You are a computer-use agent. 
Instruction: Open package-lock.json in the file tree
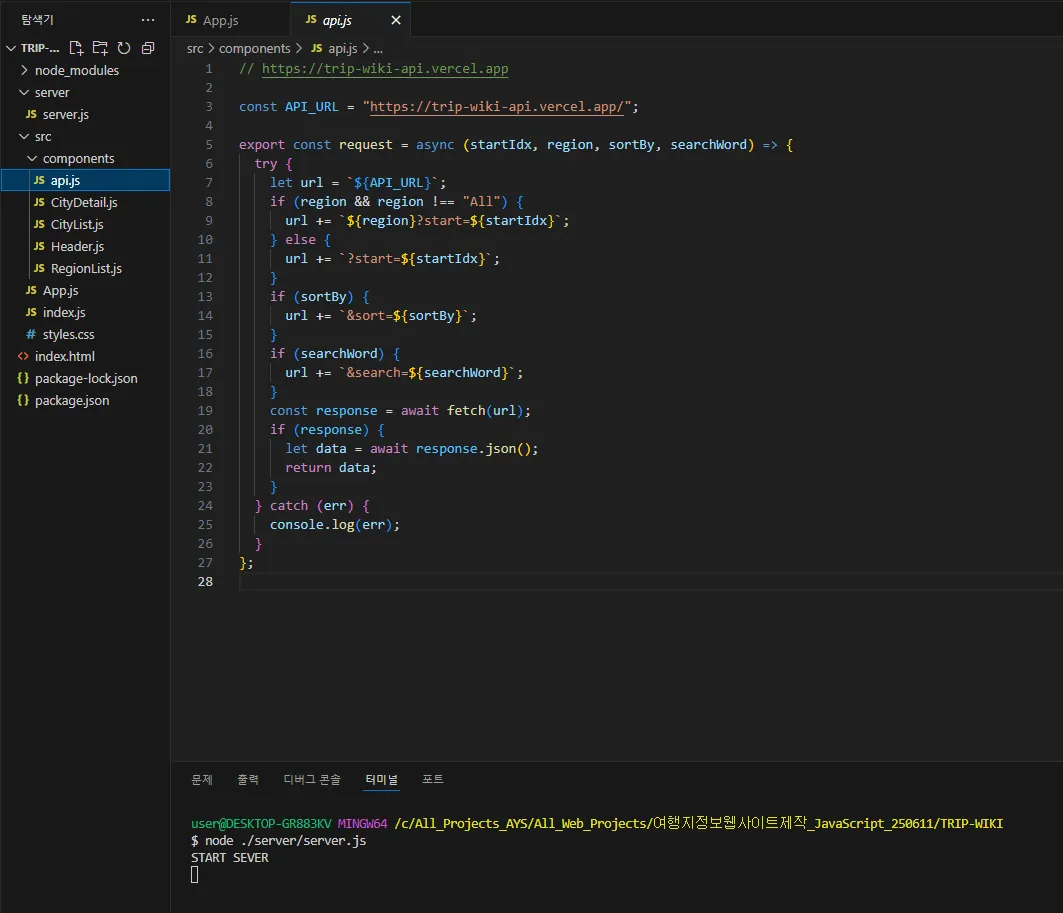[86, 379]
